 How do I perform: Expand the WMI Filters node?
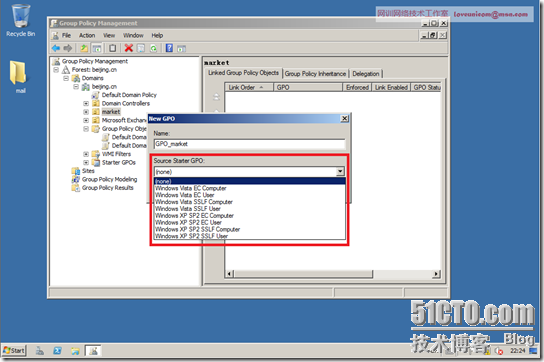[86, 154]
